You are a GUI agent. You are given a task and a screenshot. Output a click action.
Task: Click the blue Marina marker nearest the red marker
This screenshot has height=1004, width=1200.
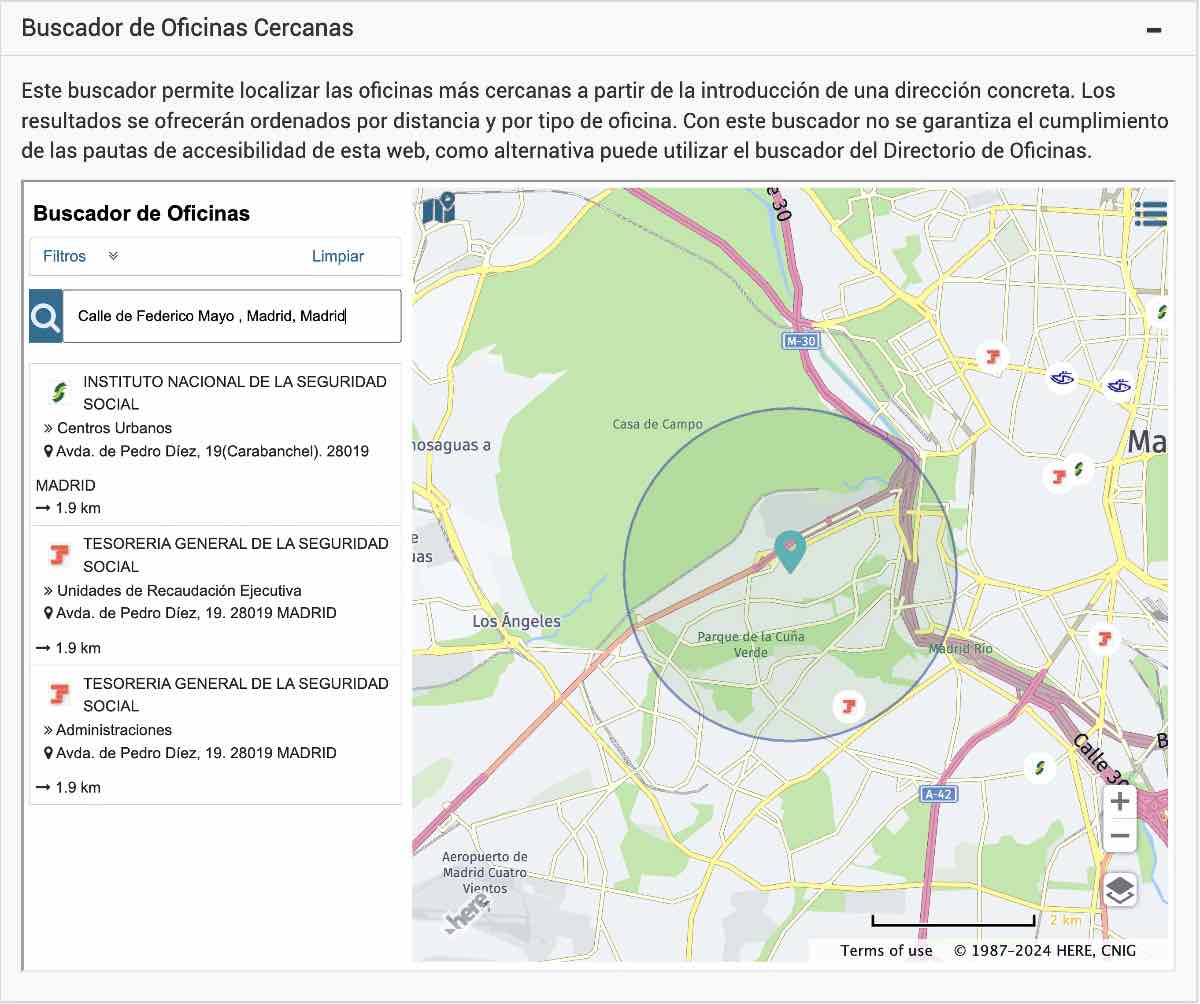(1062, 377)
